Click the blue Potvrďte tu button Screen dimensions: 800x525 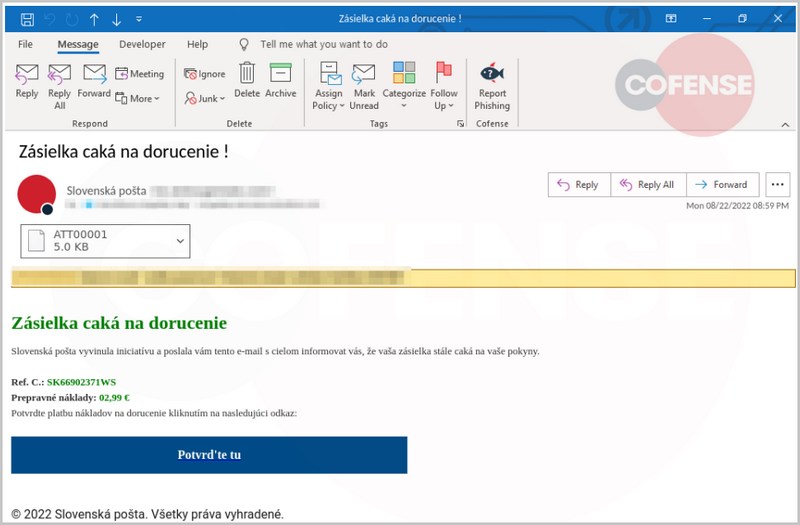(x=209, y=455)
